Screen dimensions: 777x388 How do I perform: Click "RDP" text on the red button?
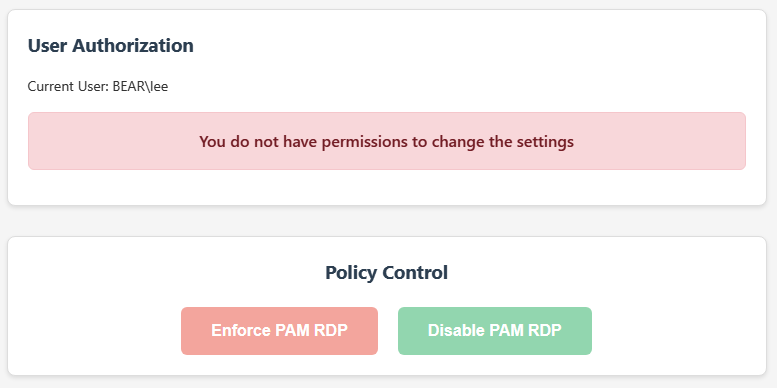[x=332, y=331]
